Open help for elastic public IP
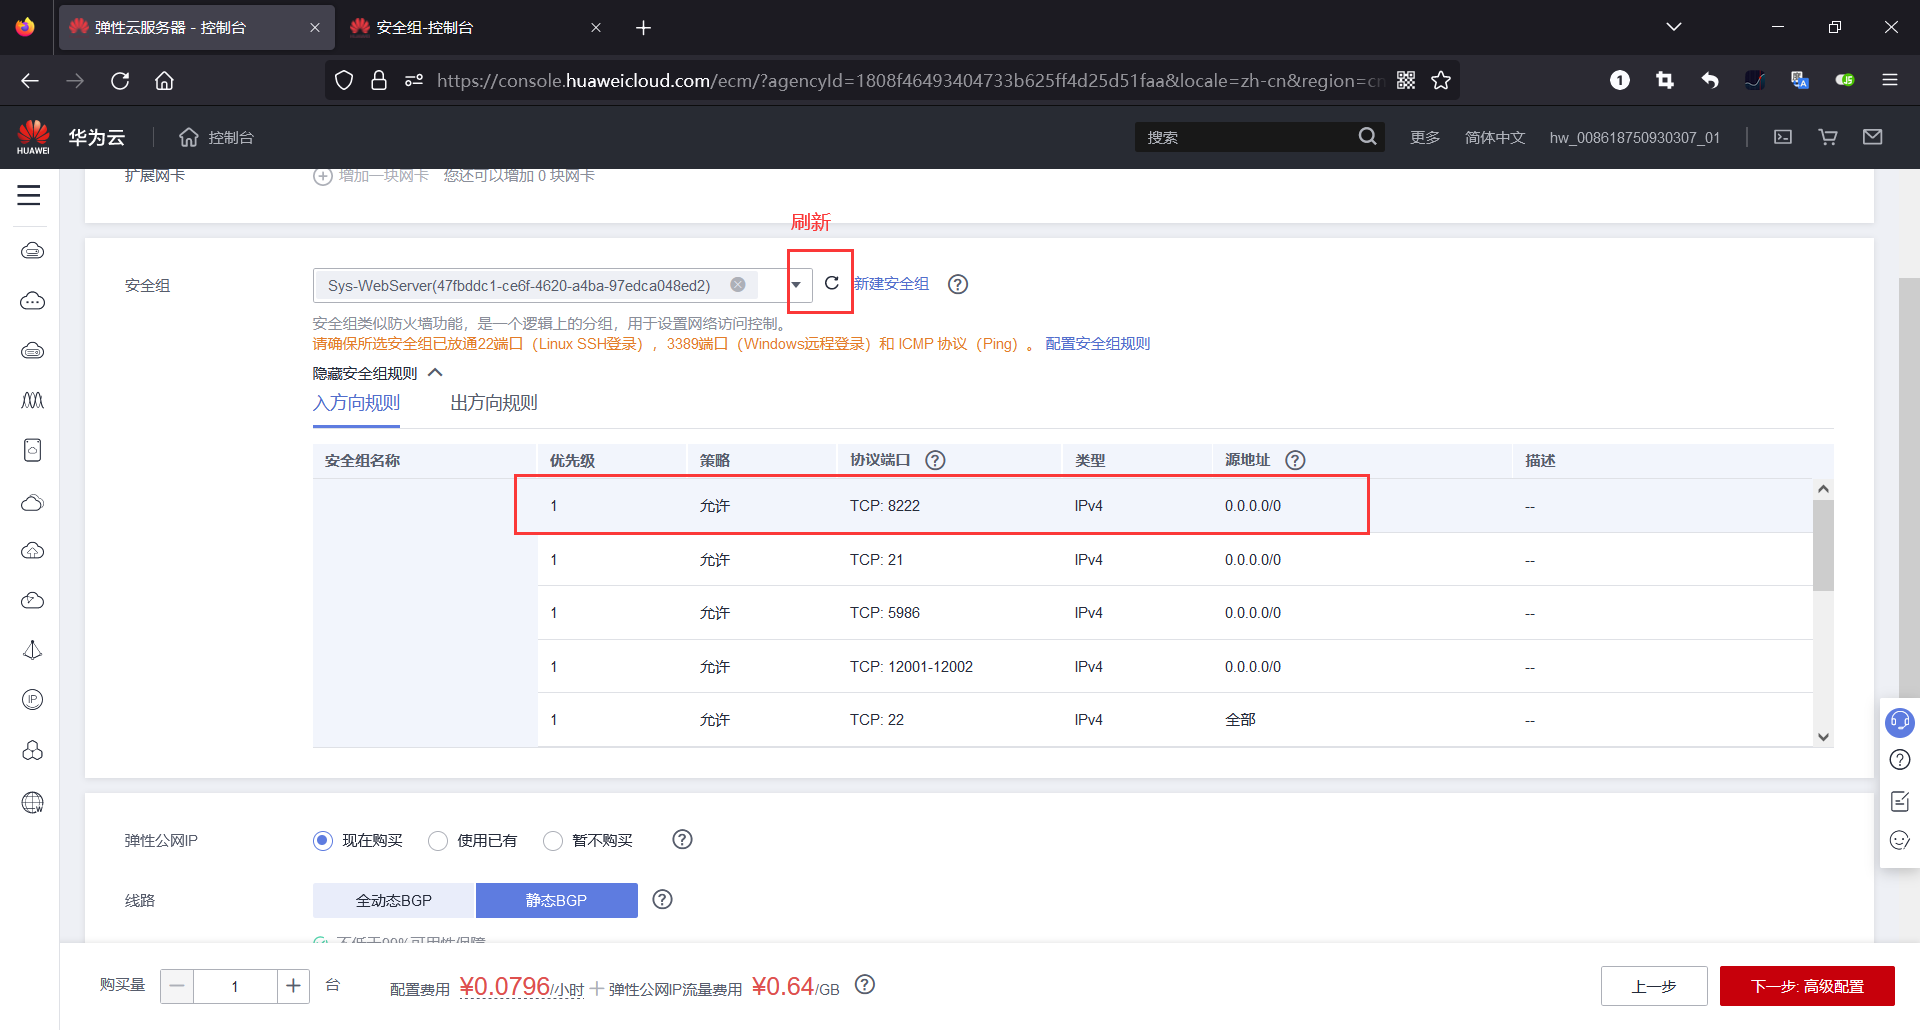 (682, 840)
